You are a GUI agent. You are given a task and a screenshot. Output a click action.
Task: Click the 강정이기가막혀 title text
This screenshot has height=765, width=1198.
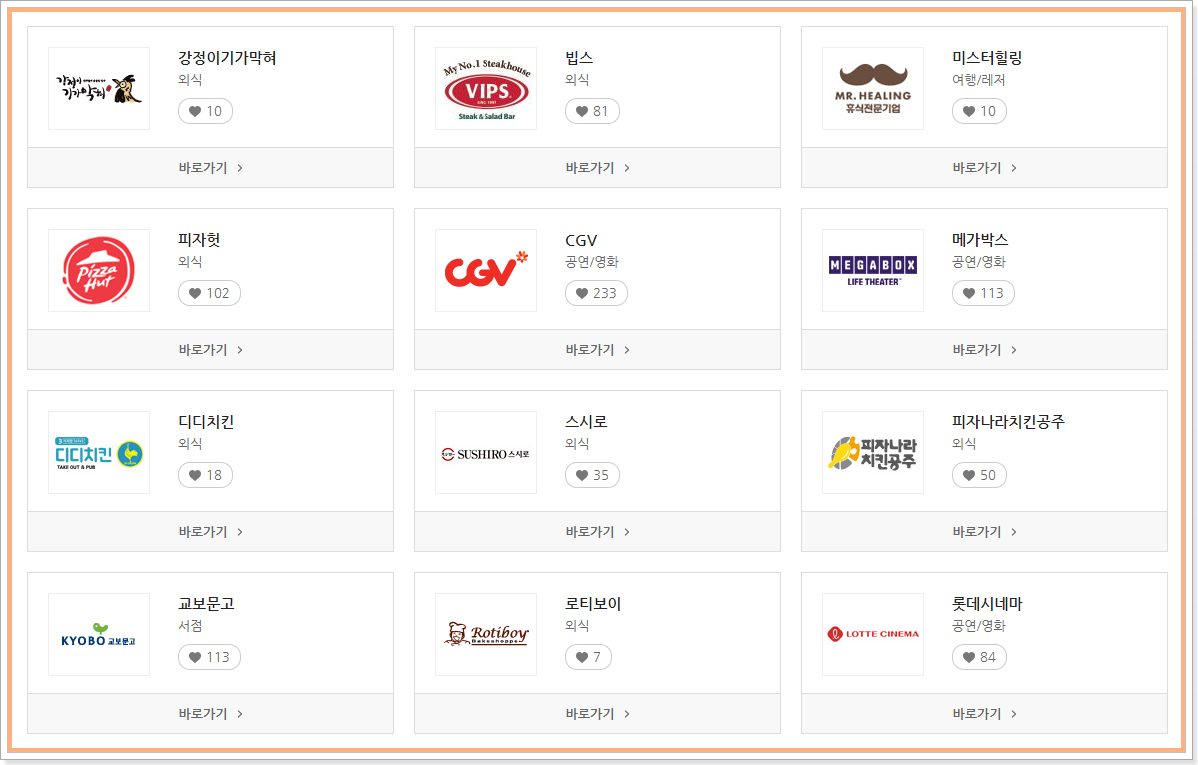227,58
